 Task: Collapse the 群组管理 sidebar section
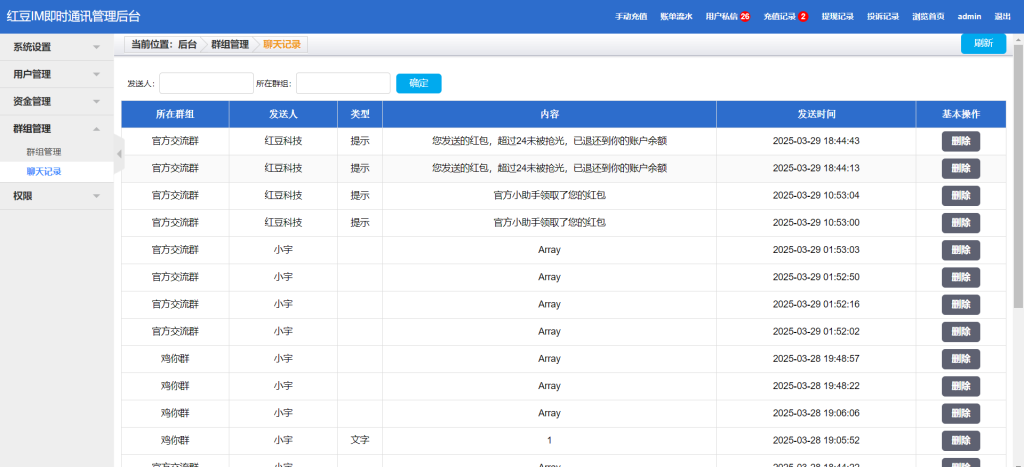[x=56, y=128]
